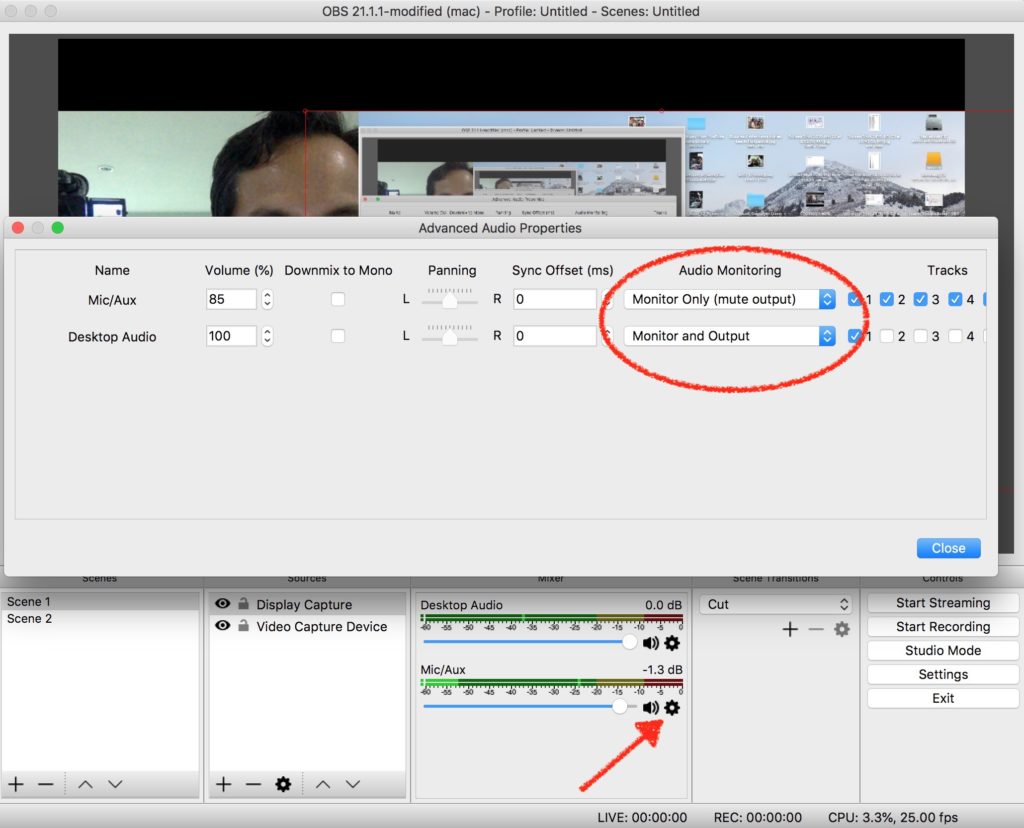Image resolution: width=1024 pixels, height=828 pixels.
Task: Click Mic/Aux volume percent field
Action: click(x=231, y=299)
